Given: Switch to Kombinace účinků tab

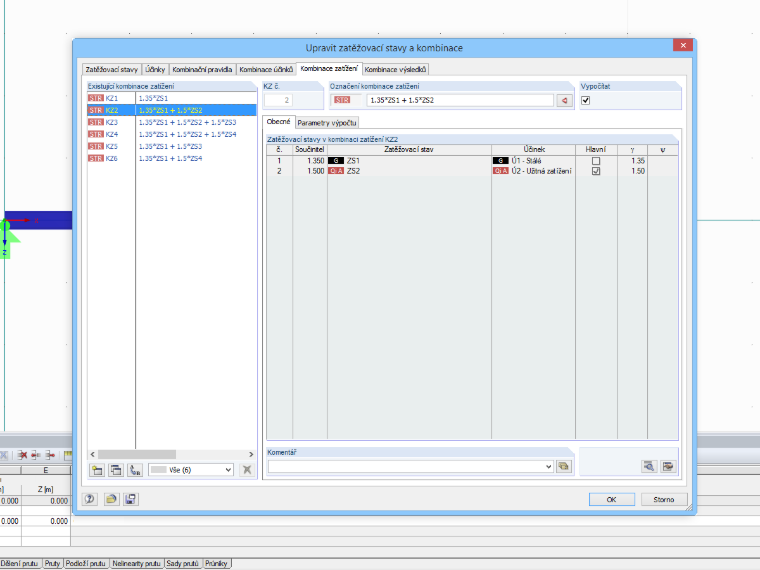Looking at the screenshot, I should point(266,69).
